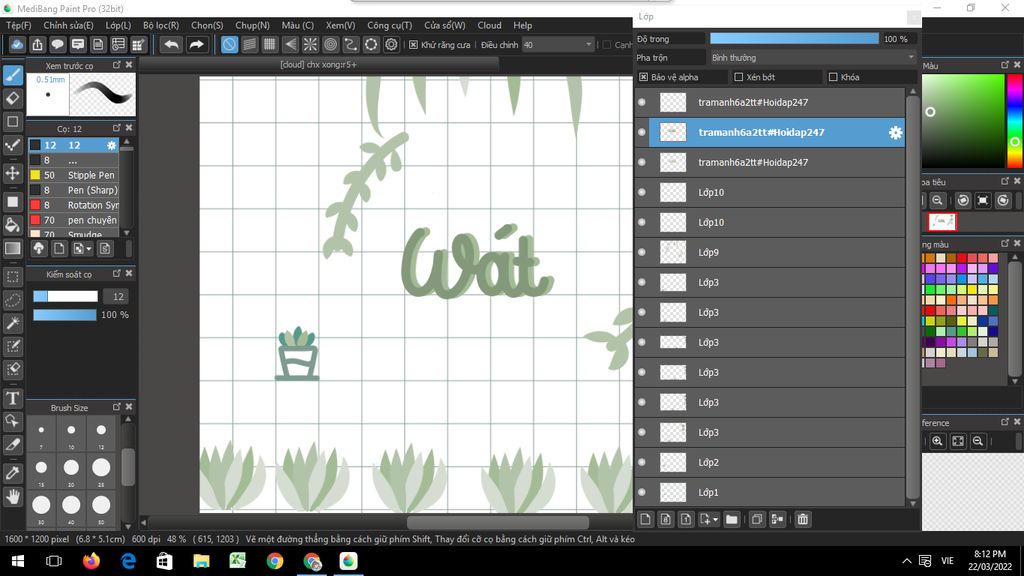Open the Cloud menu
Viewport: 1024px width, 576px height.
(489, 25)
